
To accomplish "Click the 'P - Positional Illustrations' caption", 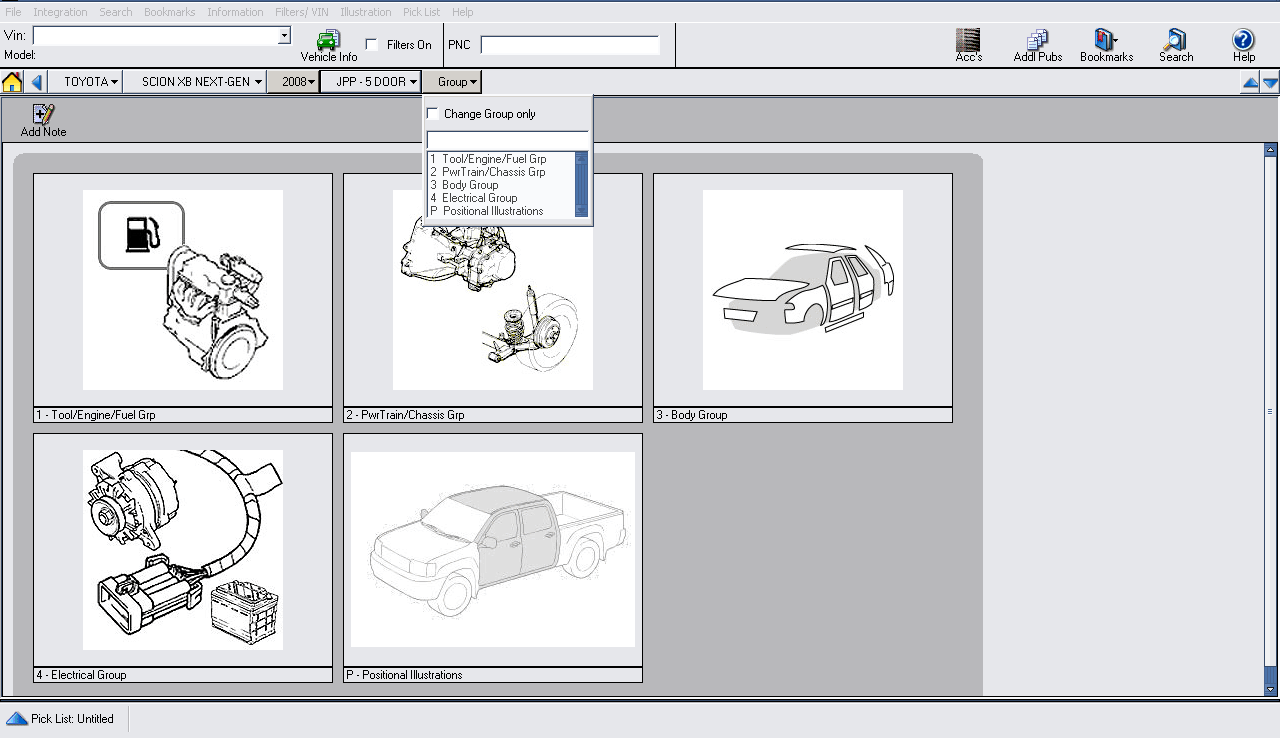I will [x=493, y=675].
